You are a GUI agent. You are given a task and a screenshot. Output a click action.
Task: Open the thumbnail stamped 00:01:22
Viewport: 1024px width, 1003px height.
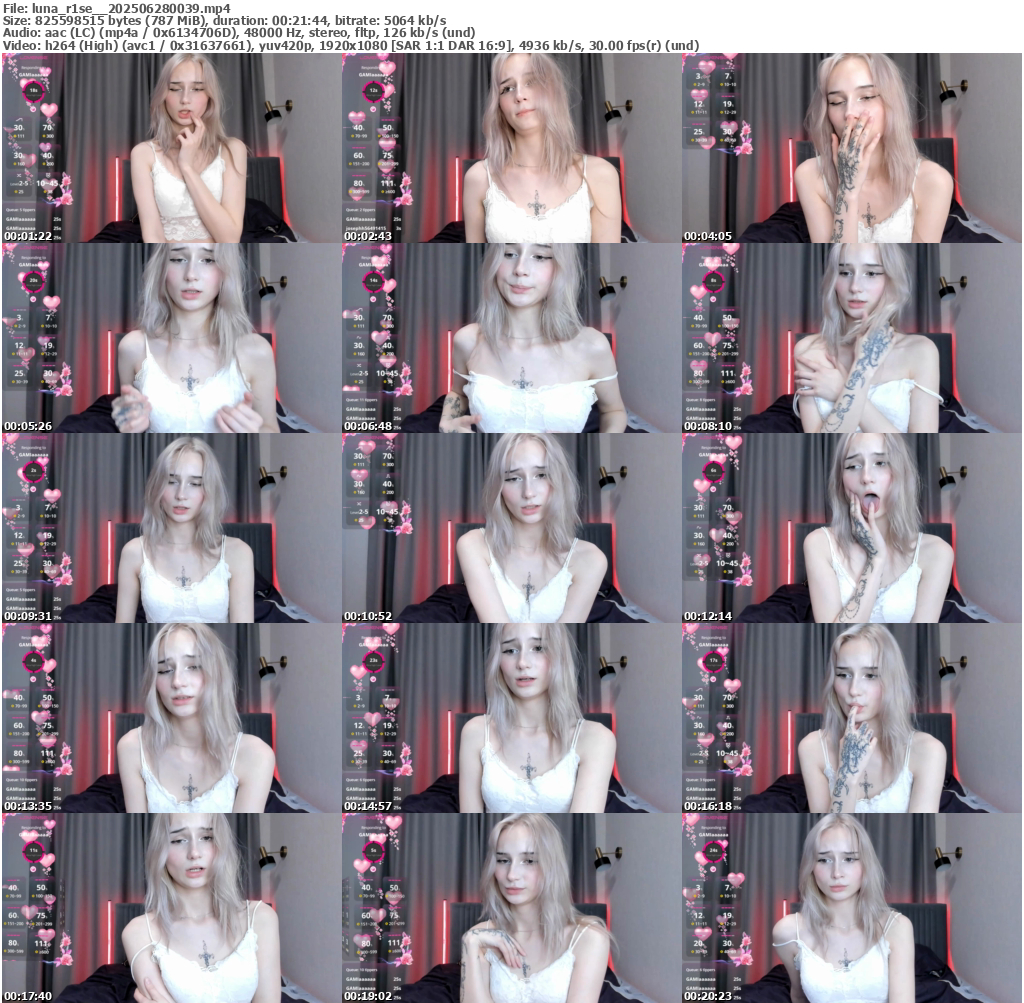click(x=172, y=148)
